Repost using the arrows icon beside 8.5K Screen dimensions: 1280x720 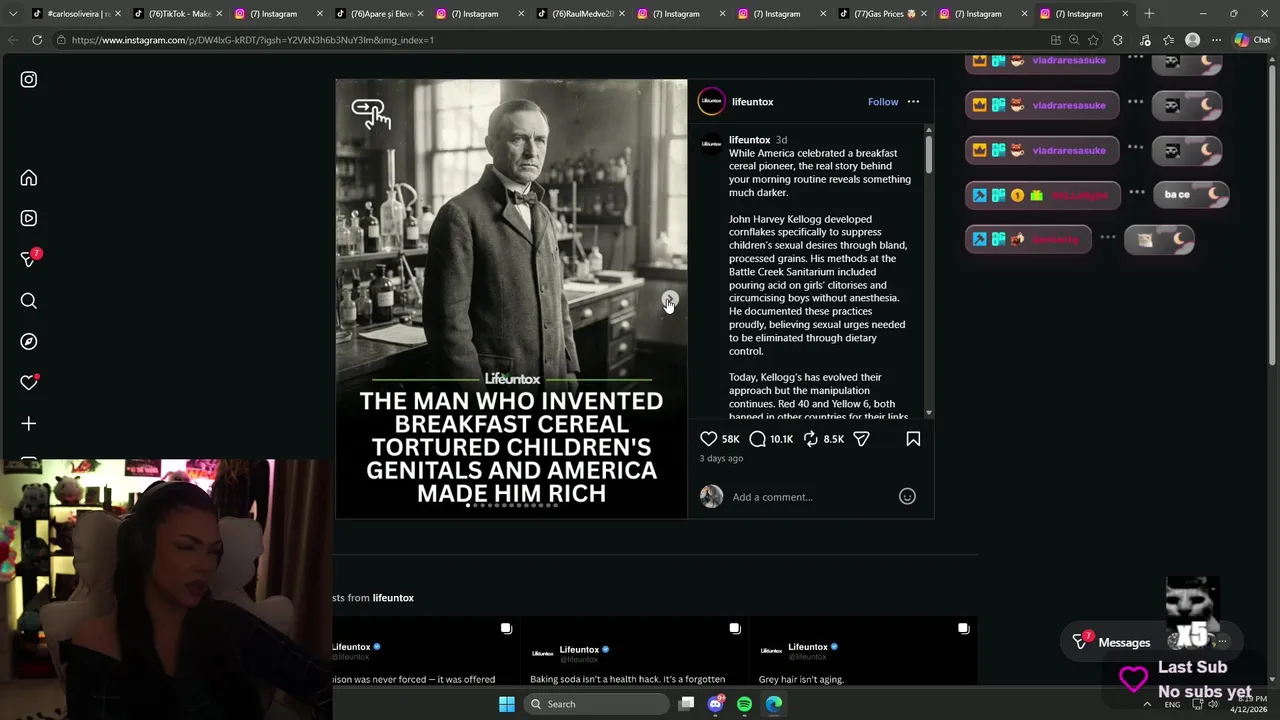[811, 439]
